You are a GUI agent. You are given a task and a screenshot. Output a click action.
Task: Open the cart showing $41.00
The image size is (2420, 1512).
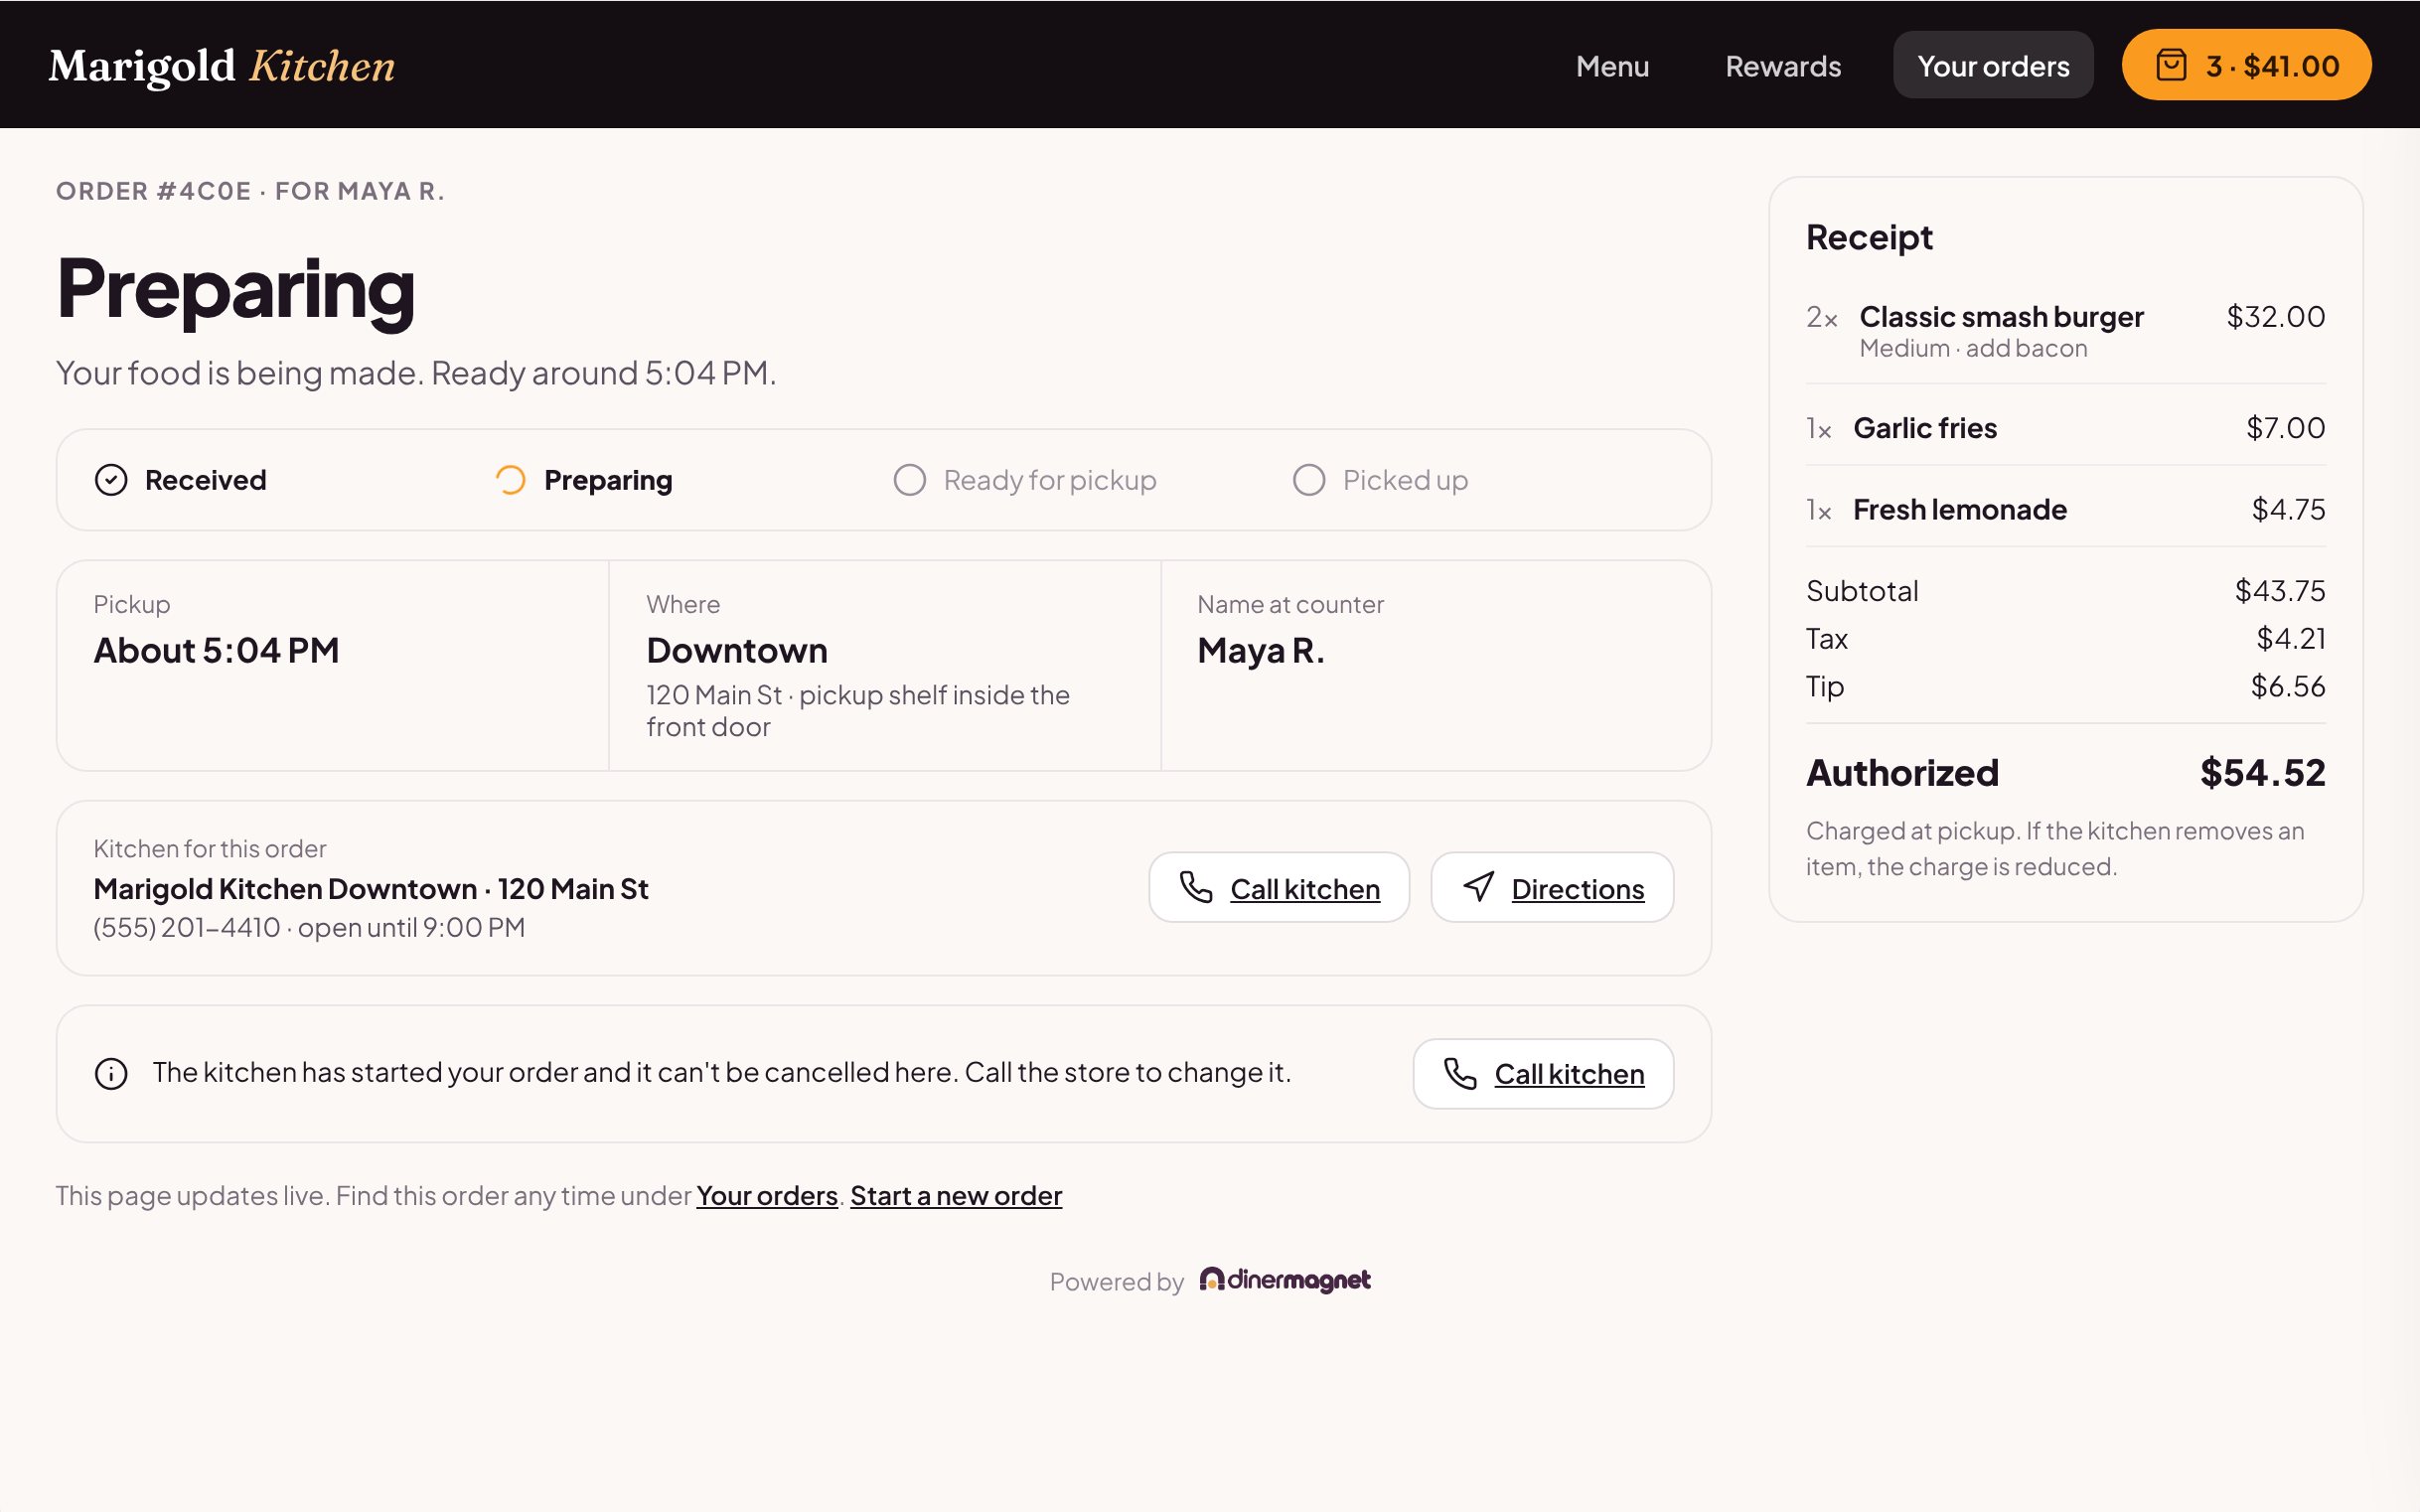pos(2246,66)
